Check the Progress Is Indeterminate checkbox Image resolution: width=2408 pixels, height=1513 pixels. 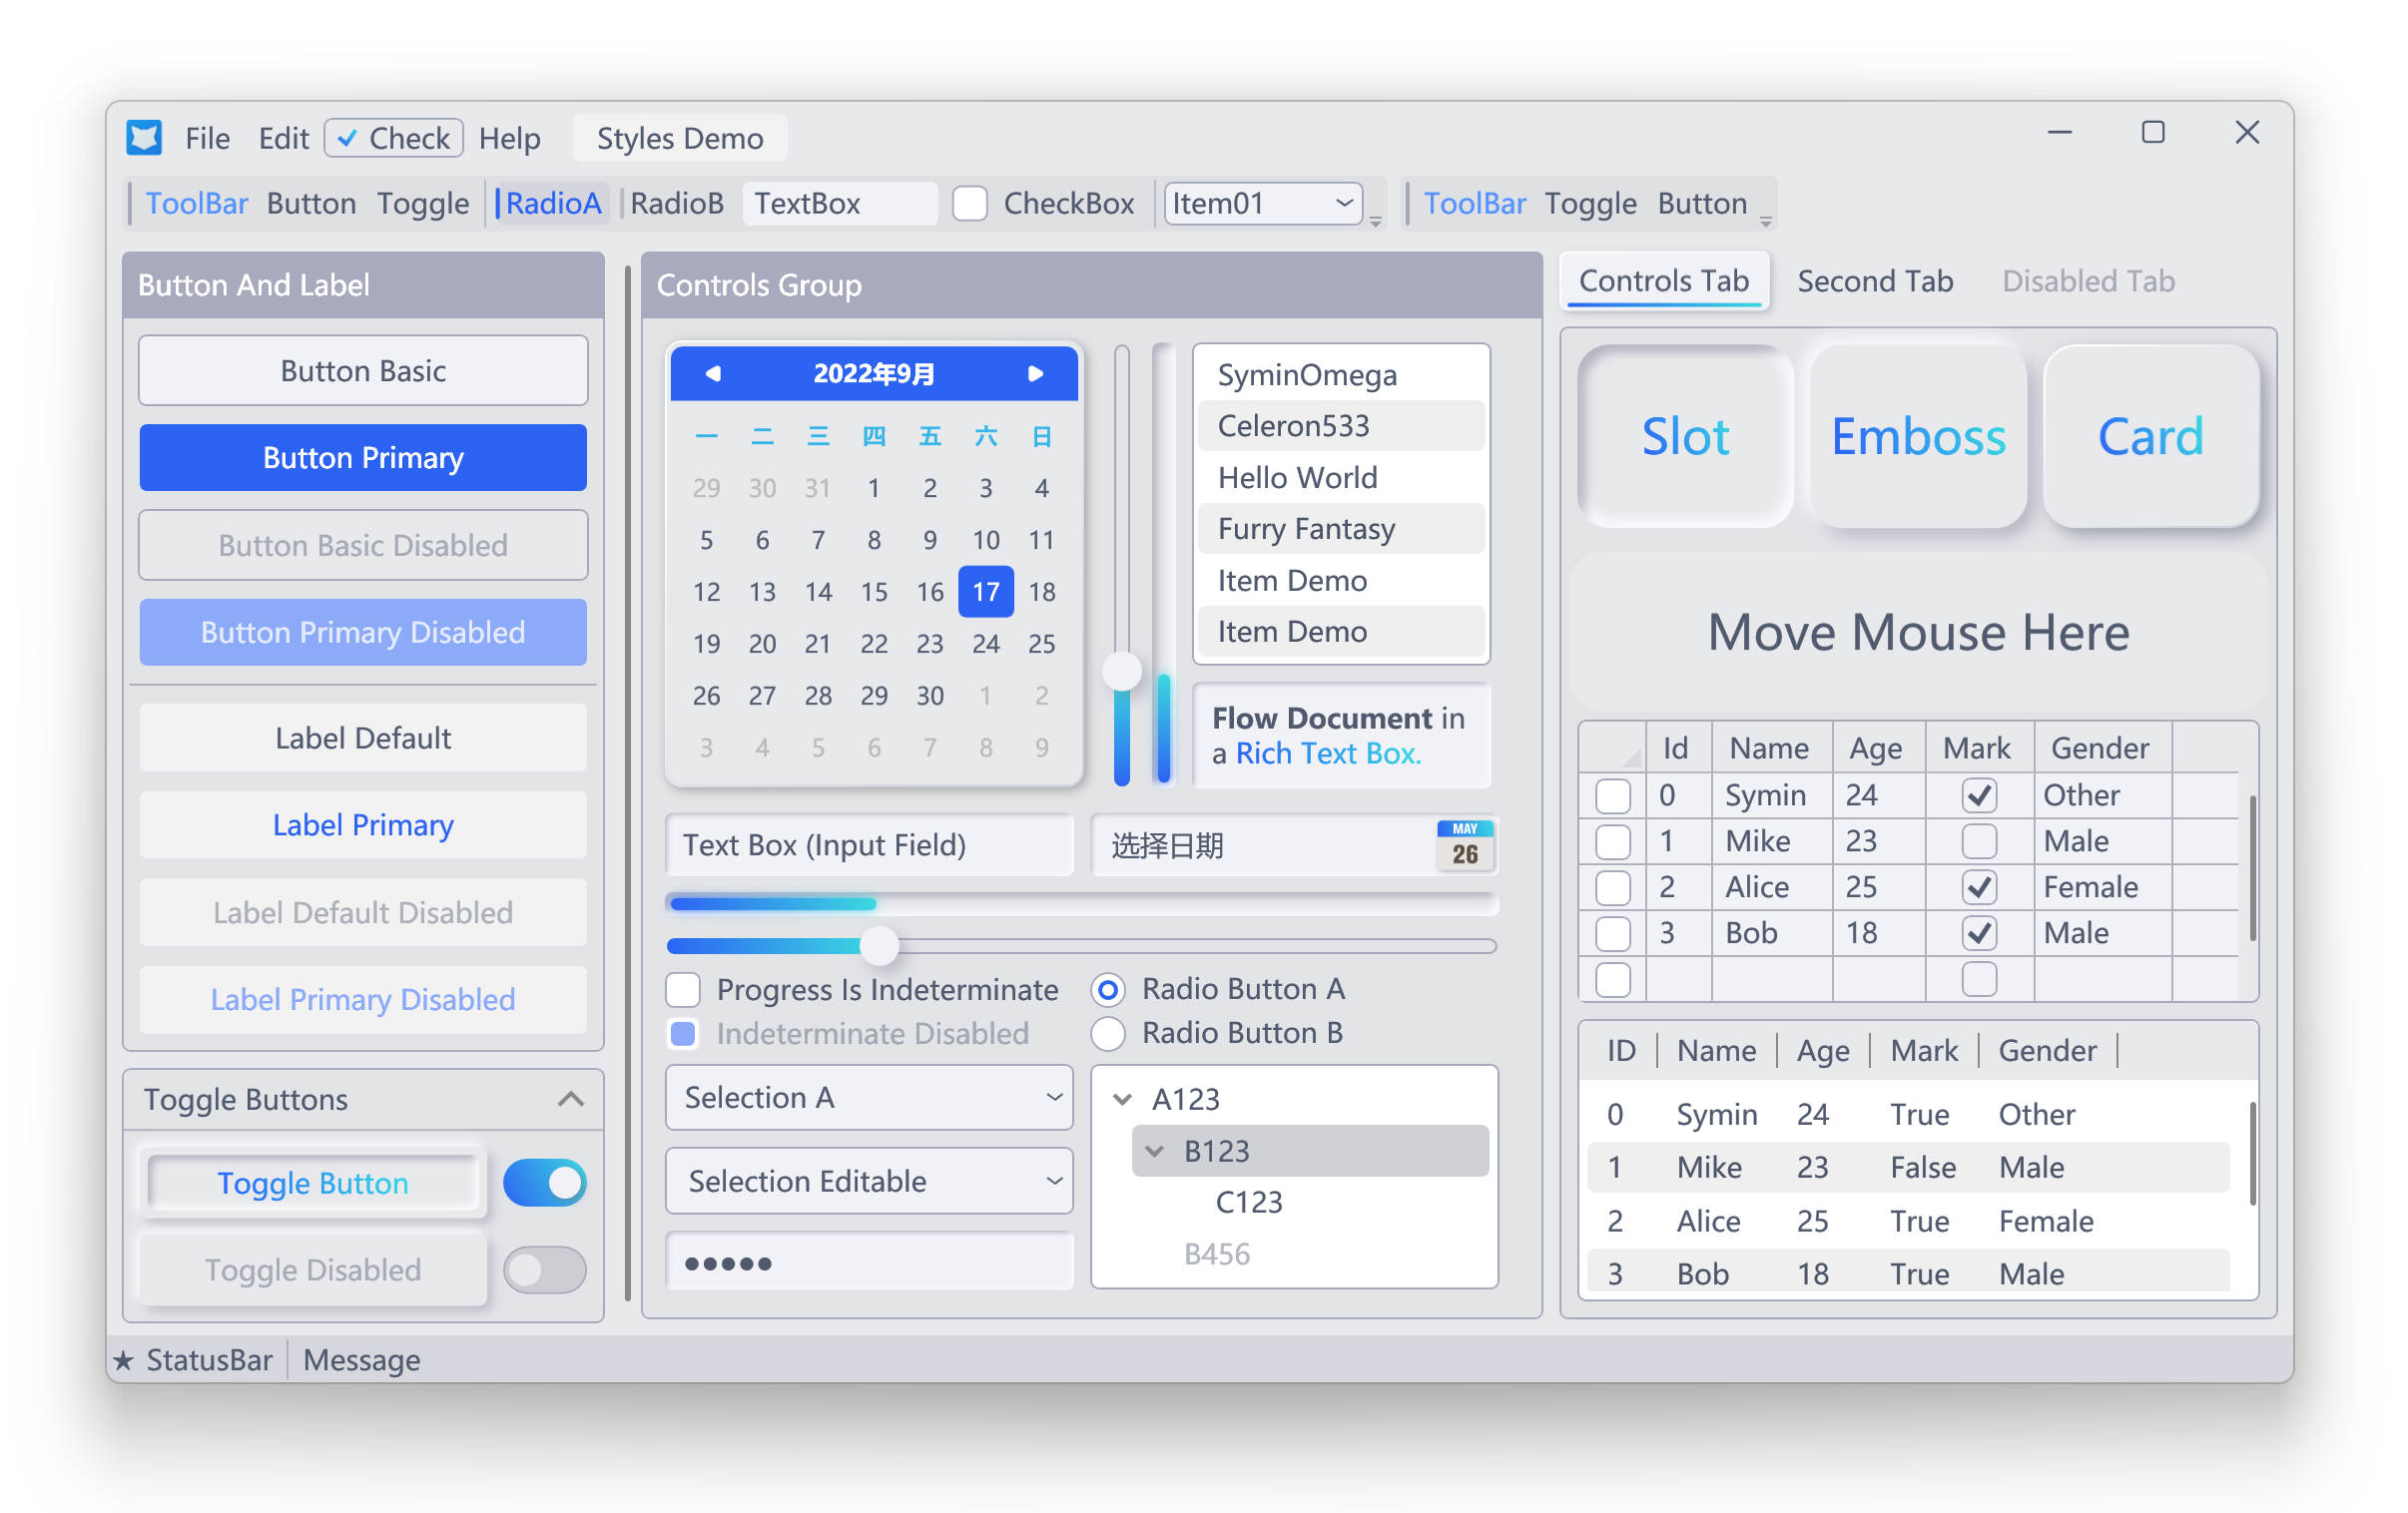tap(683, 990)
